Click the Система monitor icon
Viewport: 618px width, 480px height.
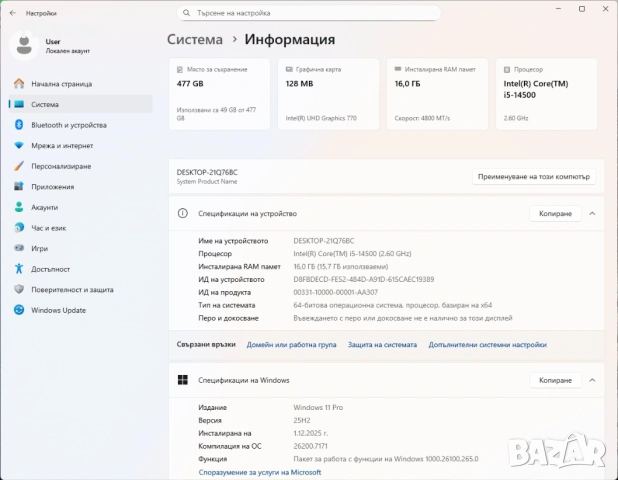click(x=19, y=104)
